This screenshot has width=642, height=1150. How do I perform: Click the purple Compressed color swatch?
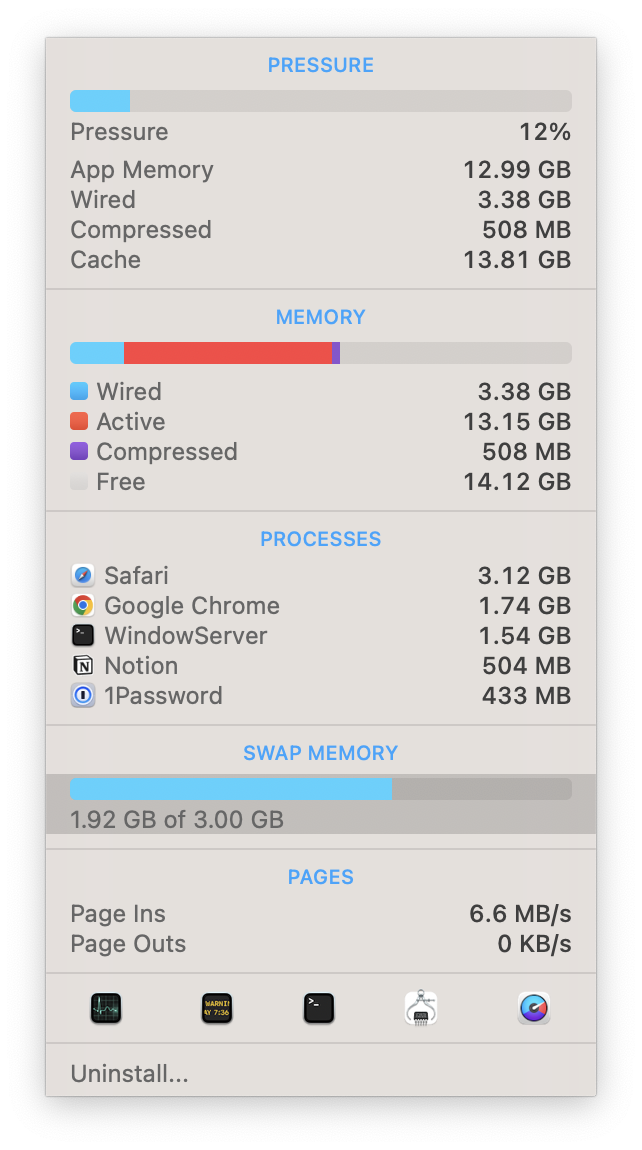(79, 452)
